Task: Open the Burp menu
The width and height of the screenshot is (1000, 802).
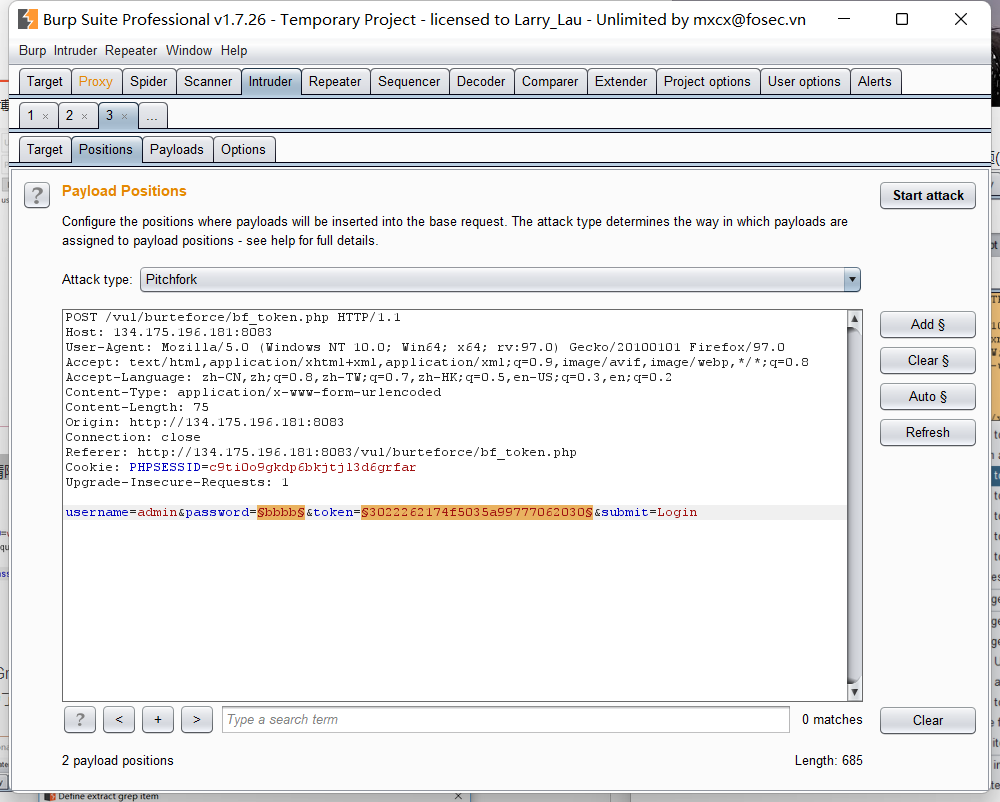Action: point(33,50)
